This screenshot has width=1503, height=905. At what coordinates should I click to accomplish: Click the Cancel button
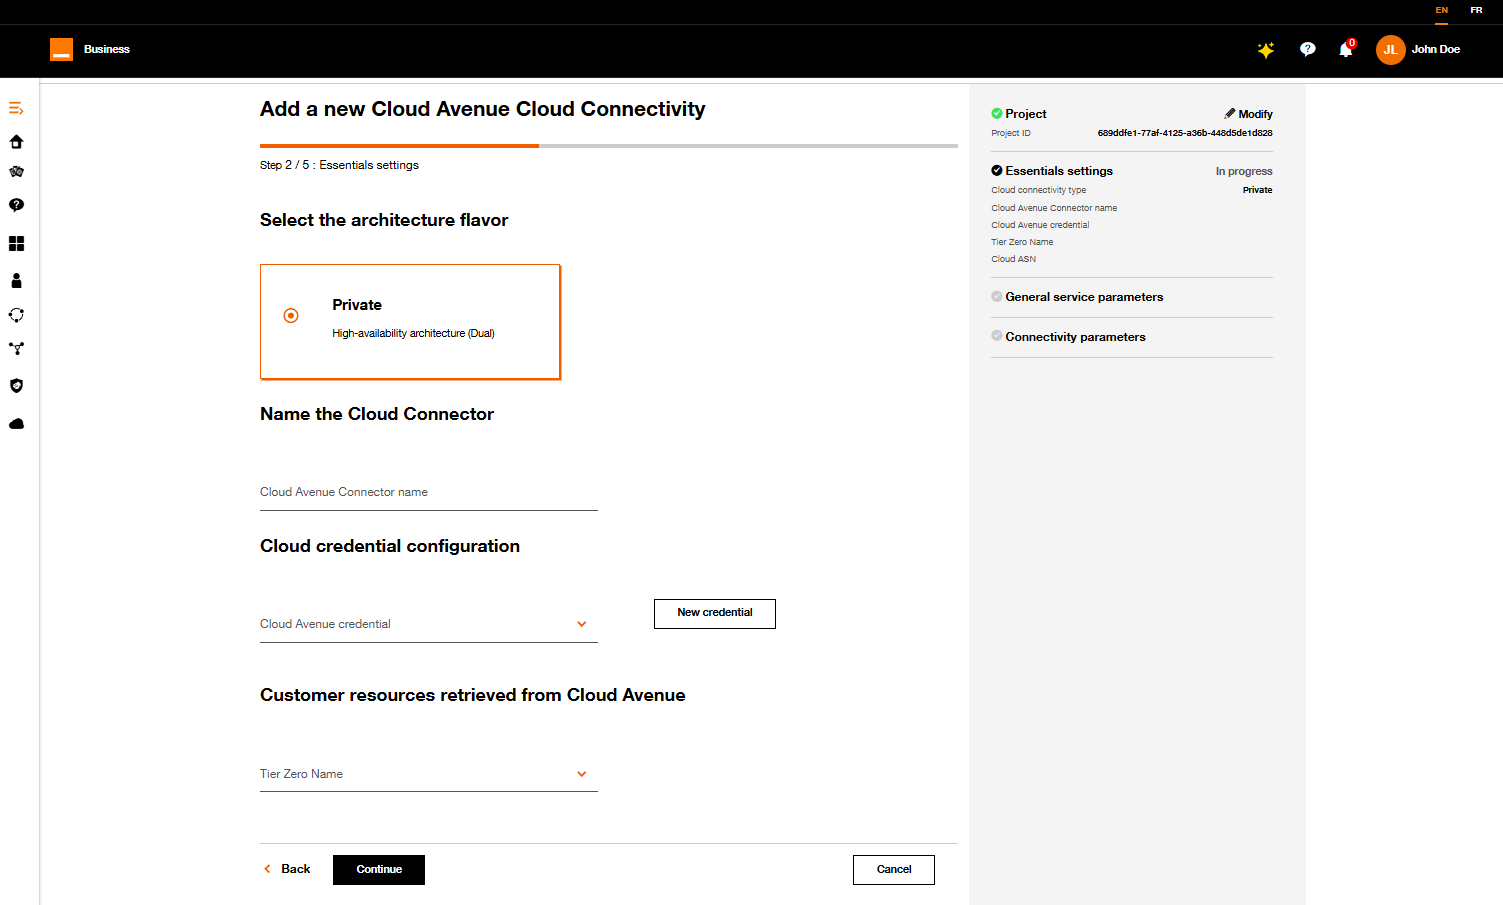(894, 870)
